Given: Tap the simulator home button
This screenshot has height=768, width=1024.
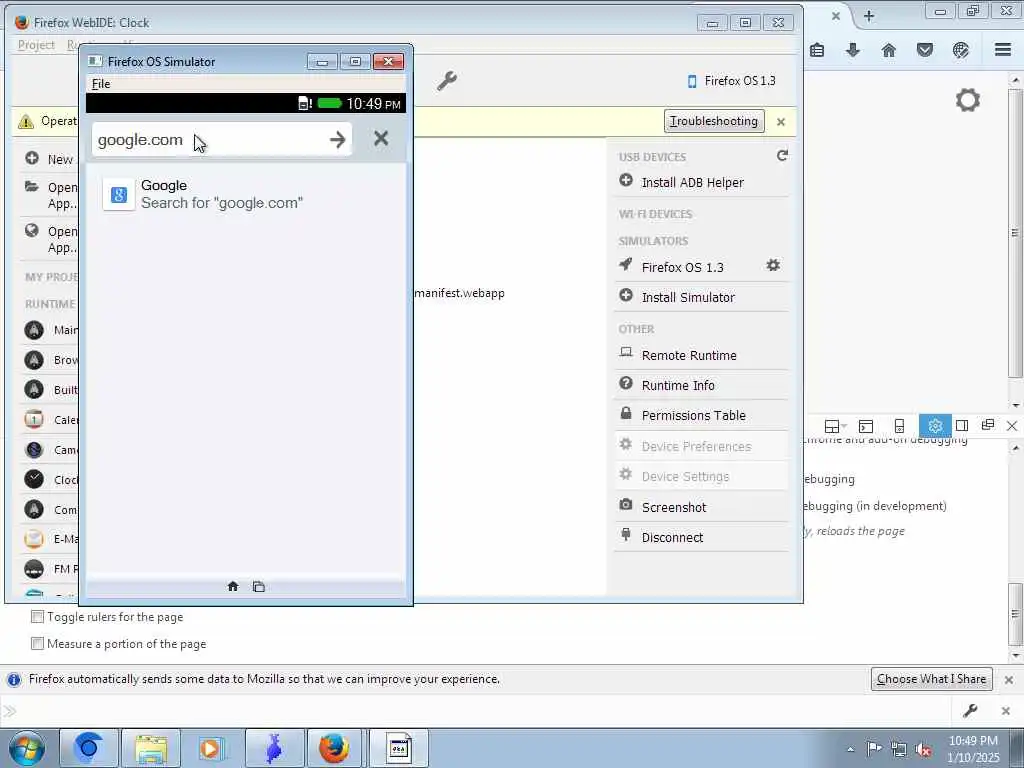Looking at the screenshot, I should [232, 586].
